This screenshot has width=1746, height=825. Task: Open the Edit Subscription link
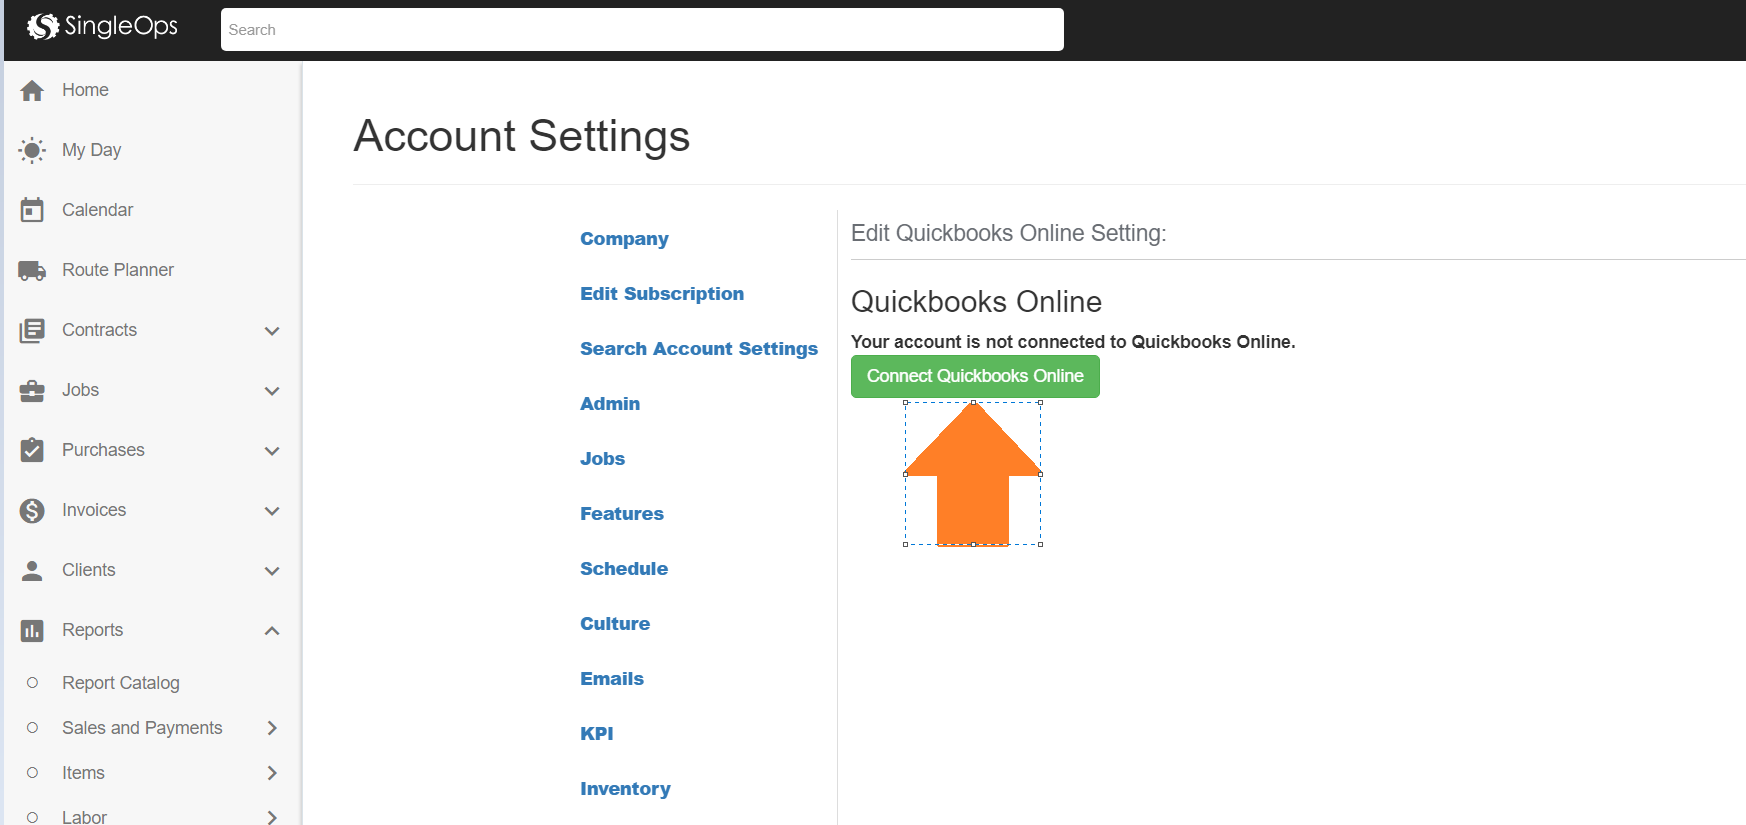[662, 294]
